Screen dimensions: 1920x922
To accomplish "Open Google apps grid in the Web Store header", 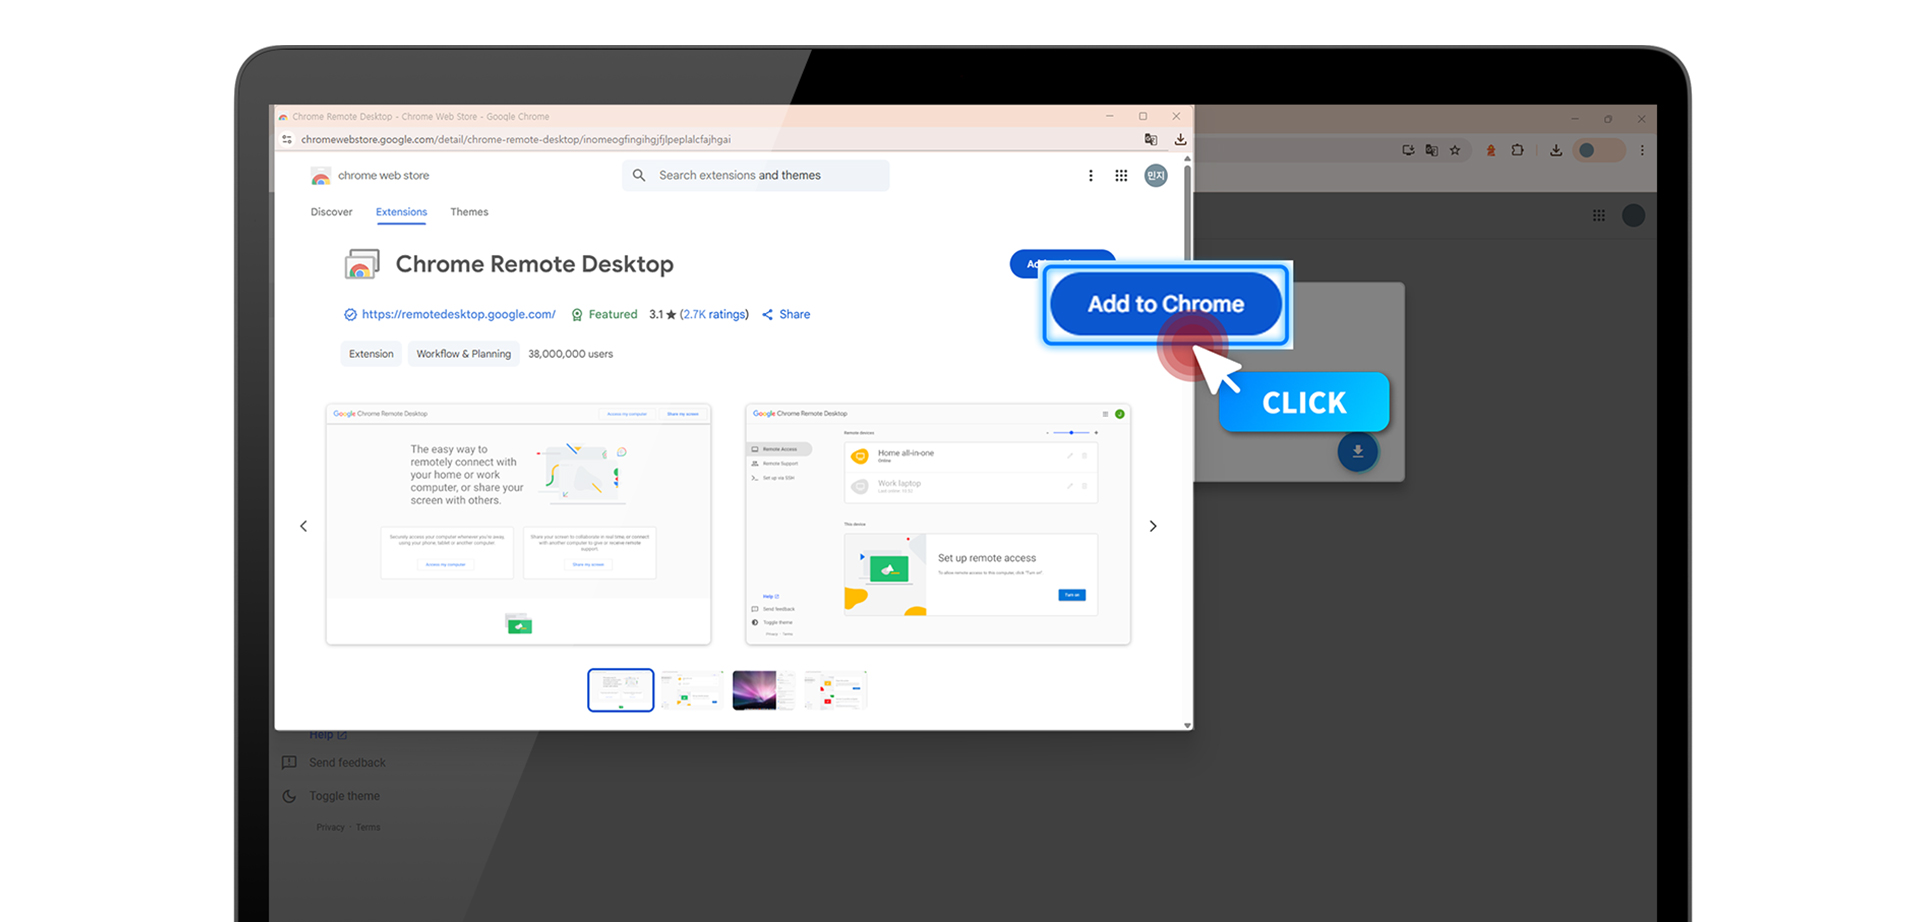I will point(1121,176).
